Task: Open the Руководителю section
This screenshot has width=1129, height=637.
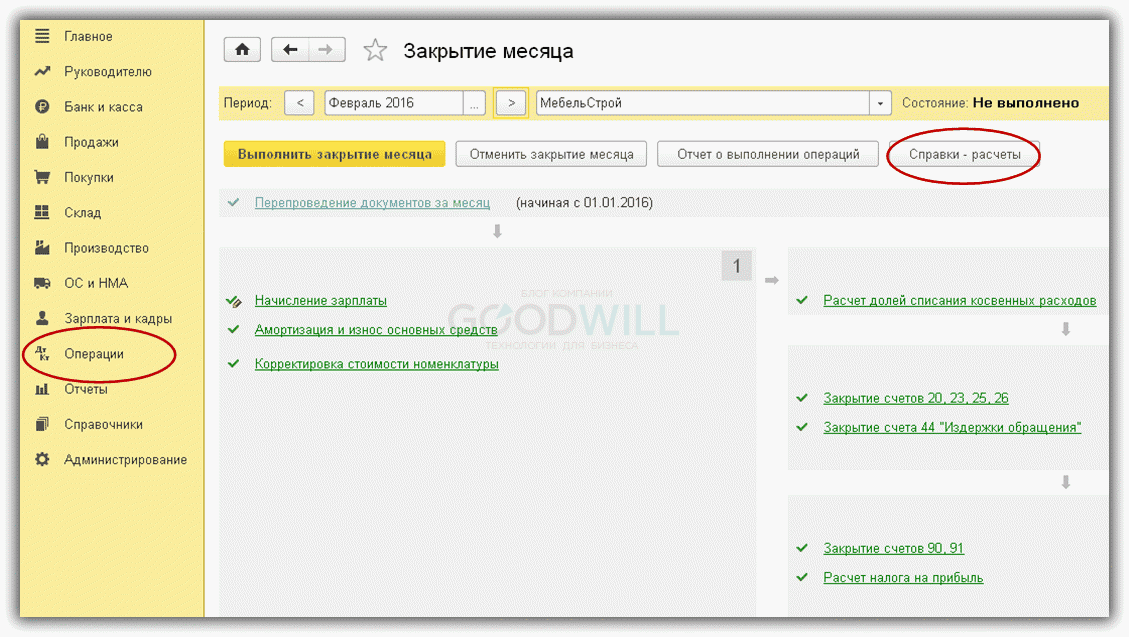Action: click(108, 71)
